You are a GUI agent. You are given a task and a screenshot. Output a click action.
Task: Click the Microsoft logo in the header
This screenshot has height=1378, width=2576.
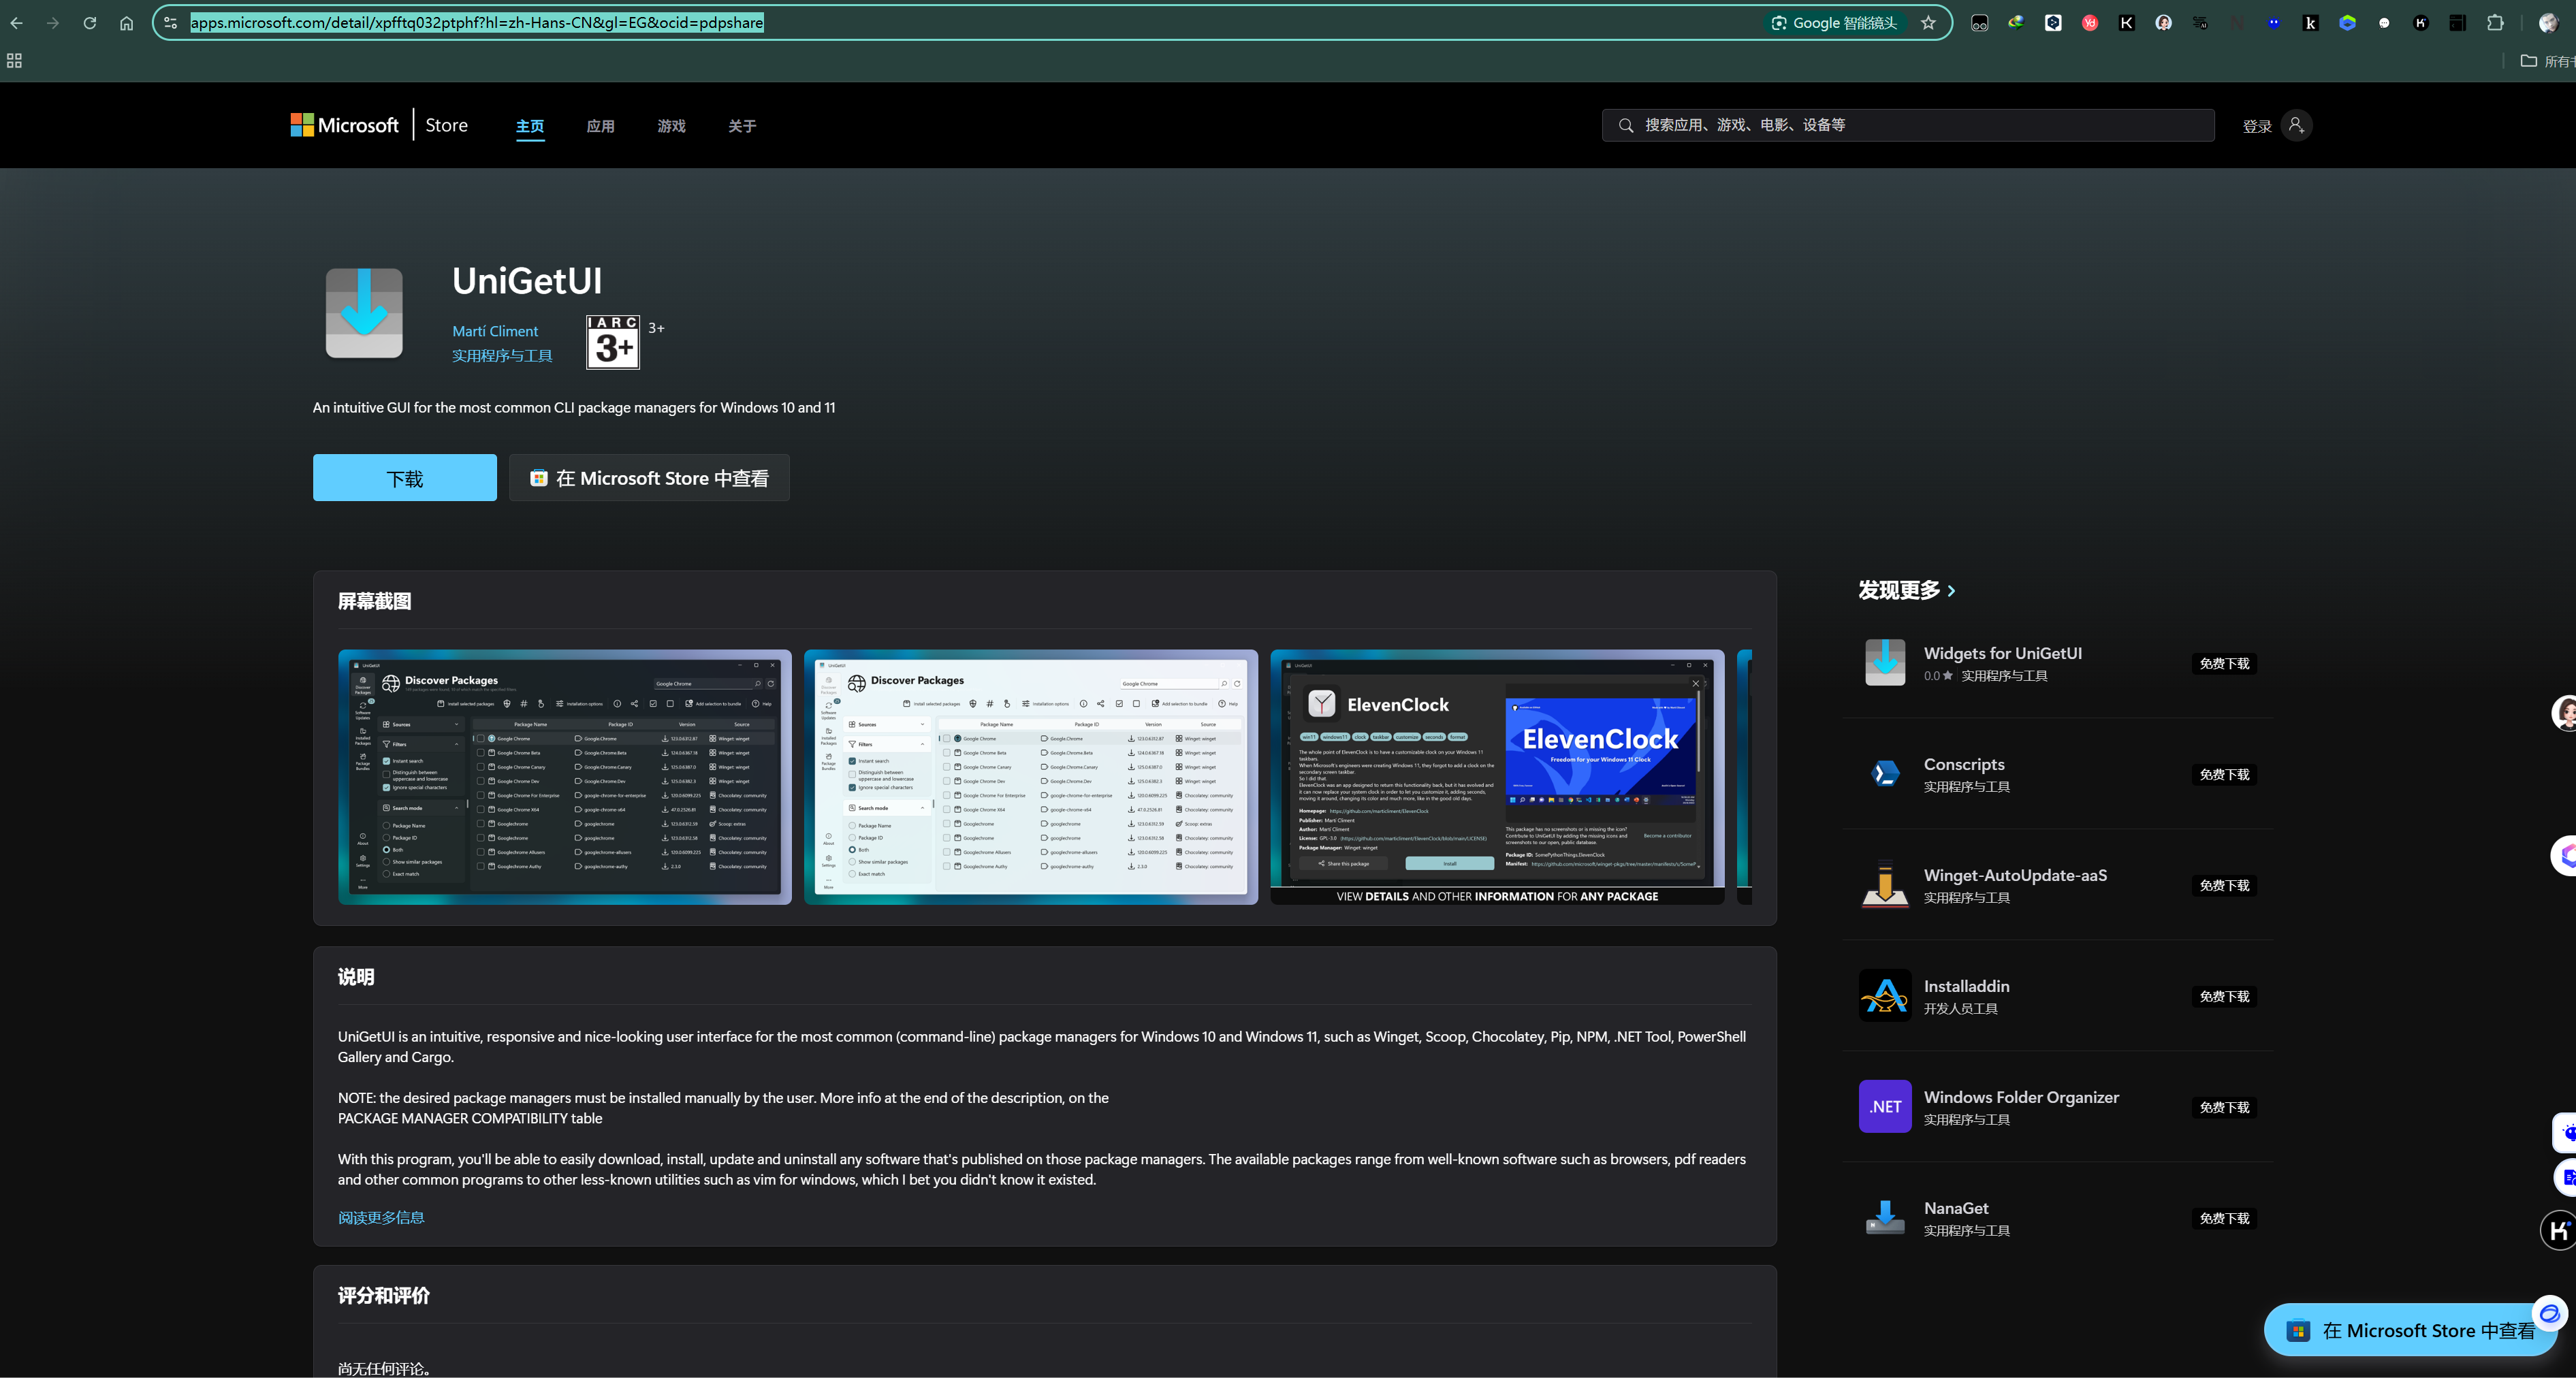(344, 125)
